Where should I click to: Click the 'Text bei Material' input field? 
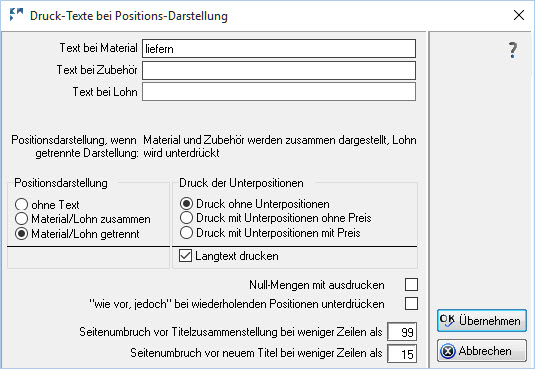click(279, 48)
